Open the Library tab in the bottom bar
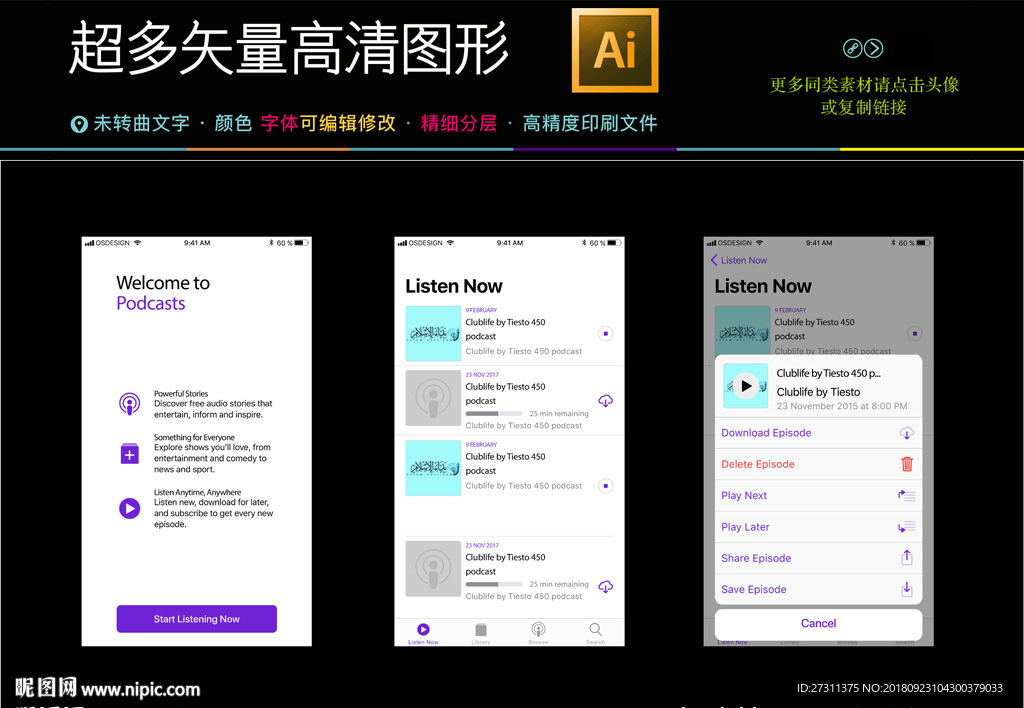Viewport: 1024px width, 708px height. tap(481, 632)
